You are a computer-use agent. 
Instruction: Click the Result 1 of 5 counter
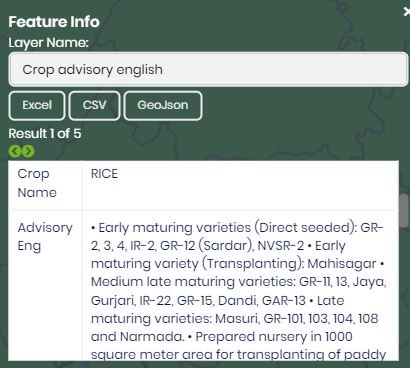[45, 134]
